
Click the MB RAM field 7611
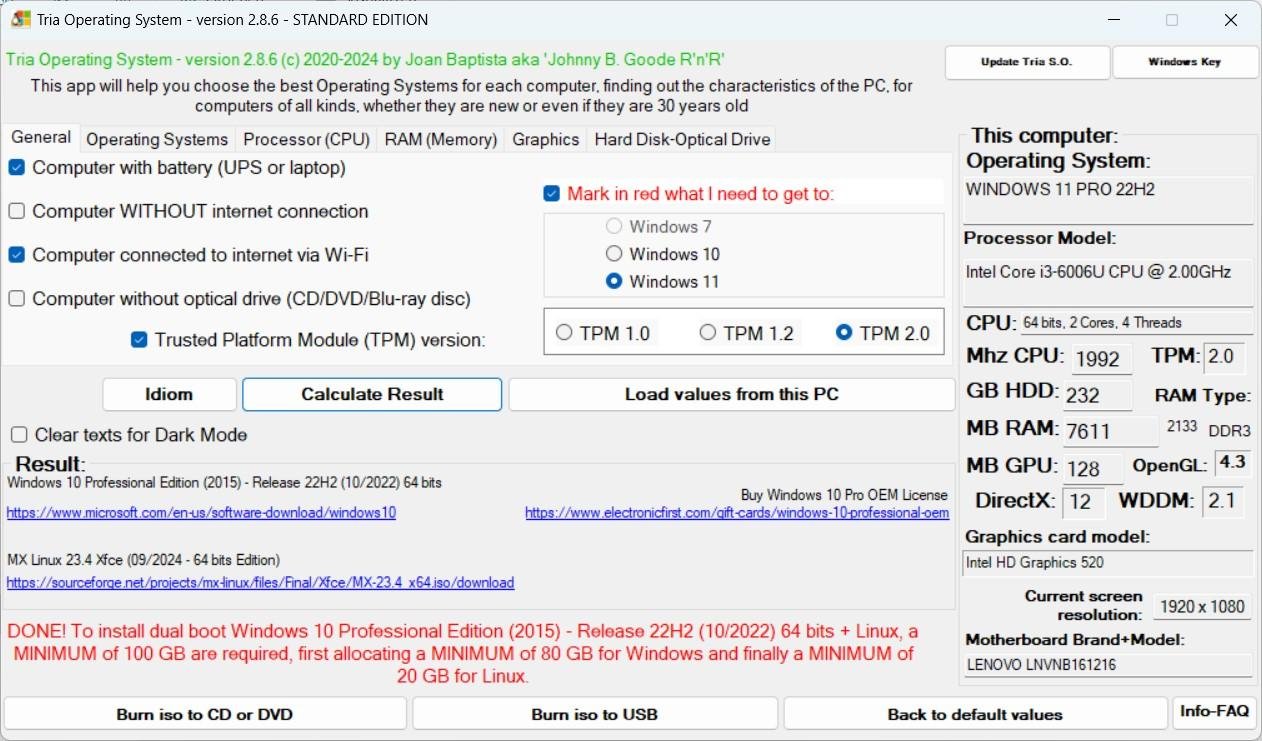click(1111, 431)
